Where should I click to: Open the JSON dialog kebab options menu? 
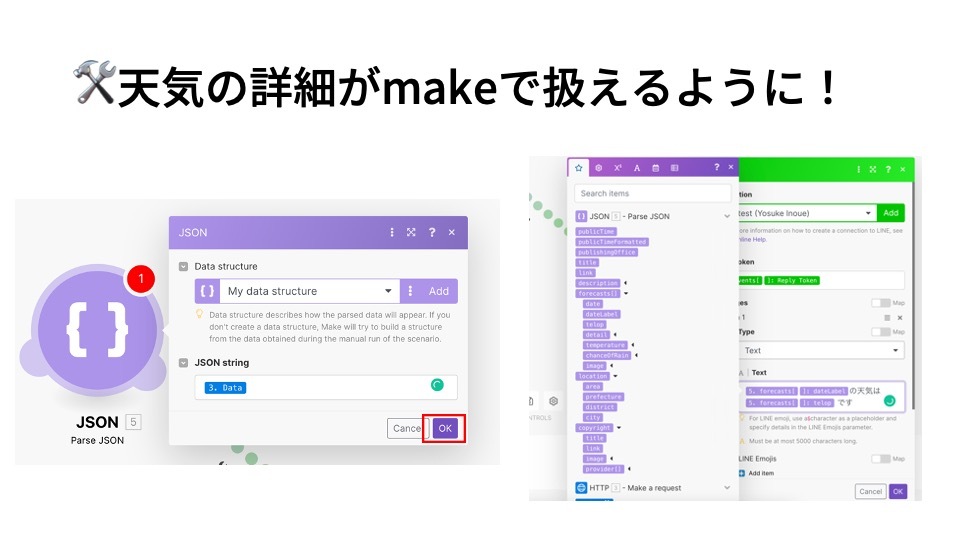tap(392, 233)
